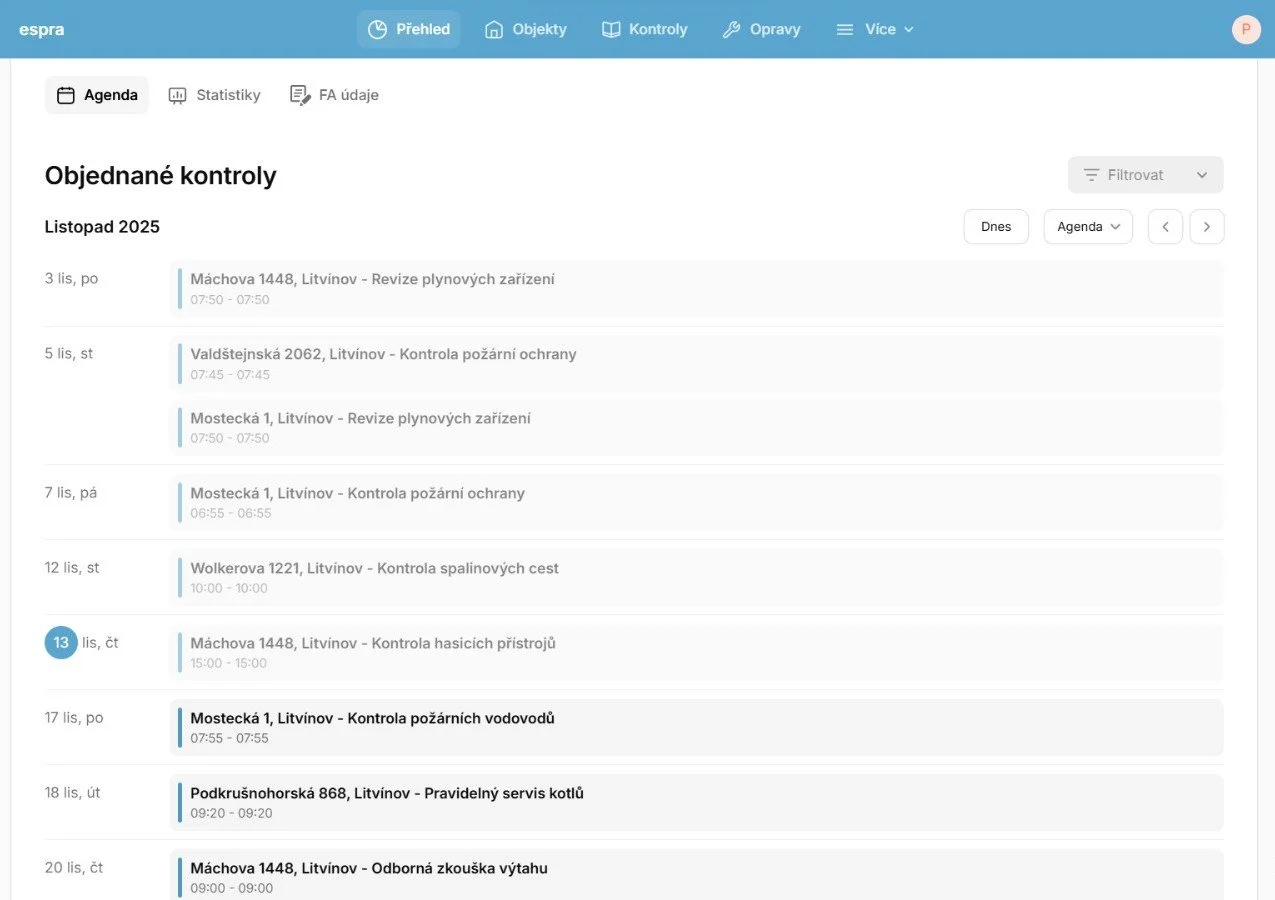
Task: Open the Agenda view selector
Action: pyautogui.click(x=1088, y=227)
